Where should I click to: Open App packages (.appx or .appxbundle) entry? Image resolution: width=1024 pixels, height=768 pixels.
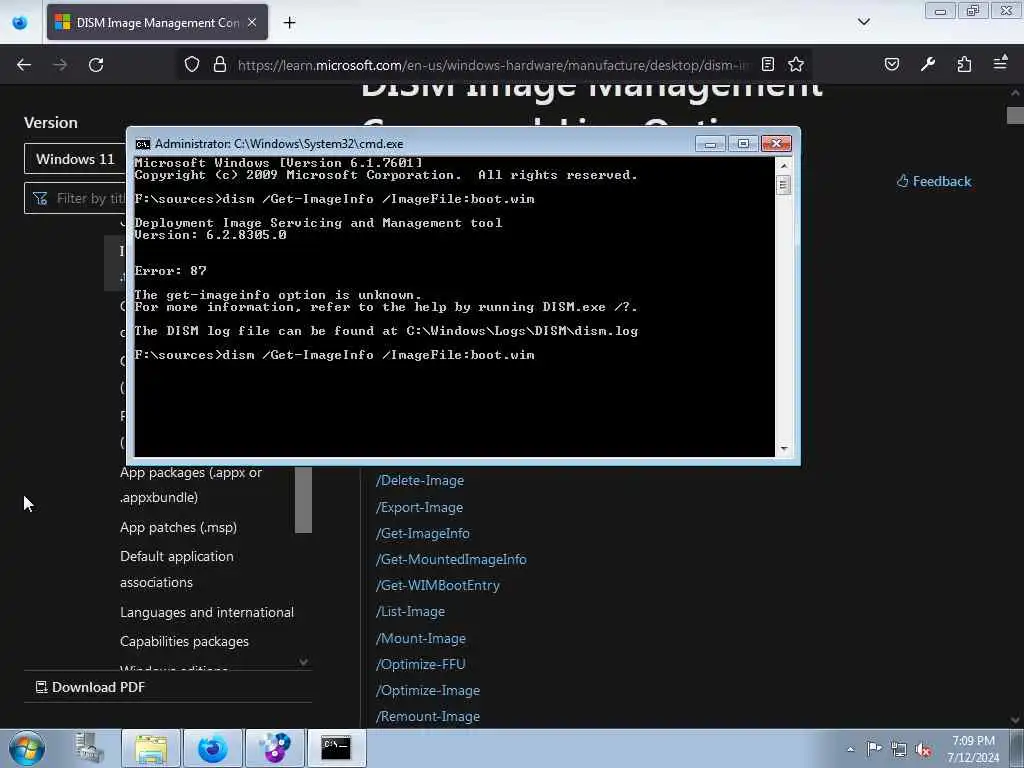[x=191, y=485]
